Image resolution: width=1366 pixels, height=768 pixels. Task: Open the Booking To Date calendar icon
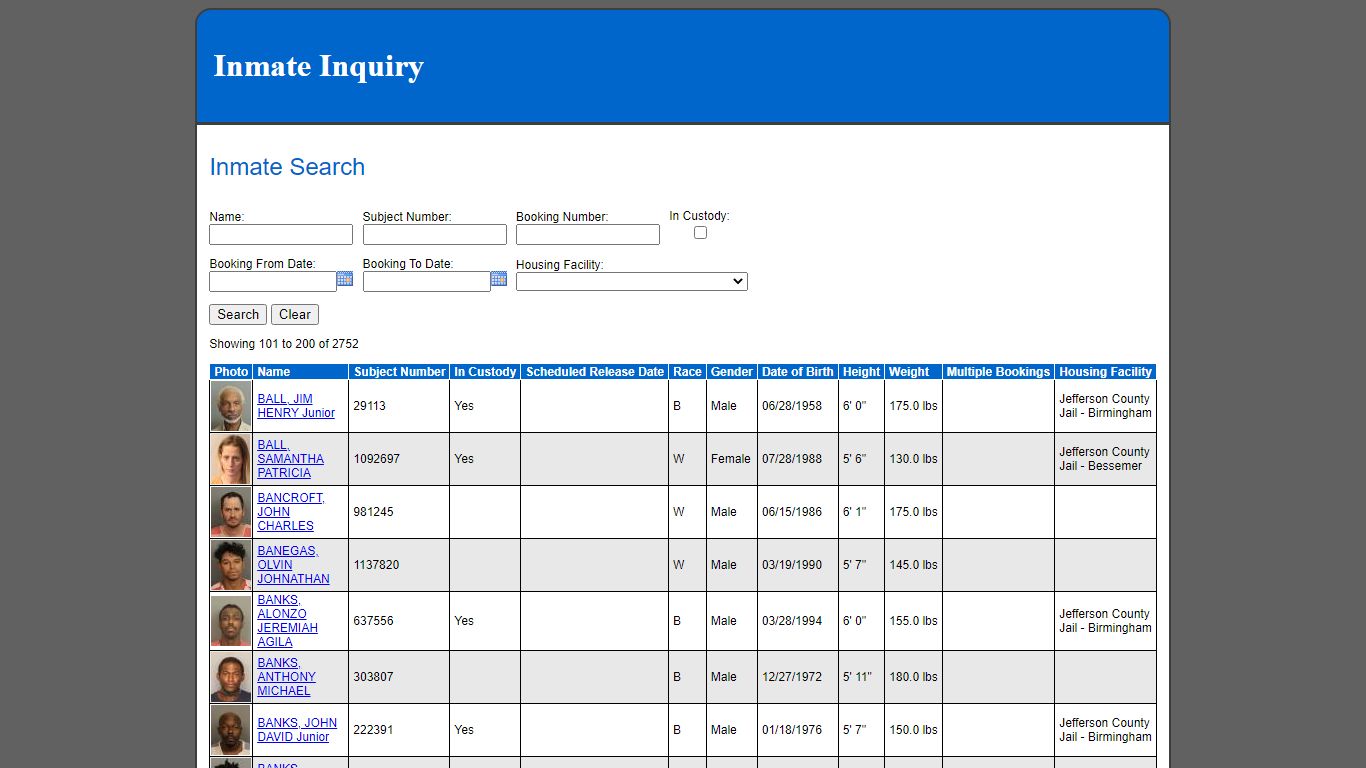[x=499, y=278]
